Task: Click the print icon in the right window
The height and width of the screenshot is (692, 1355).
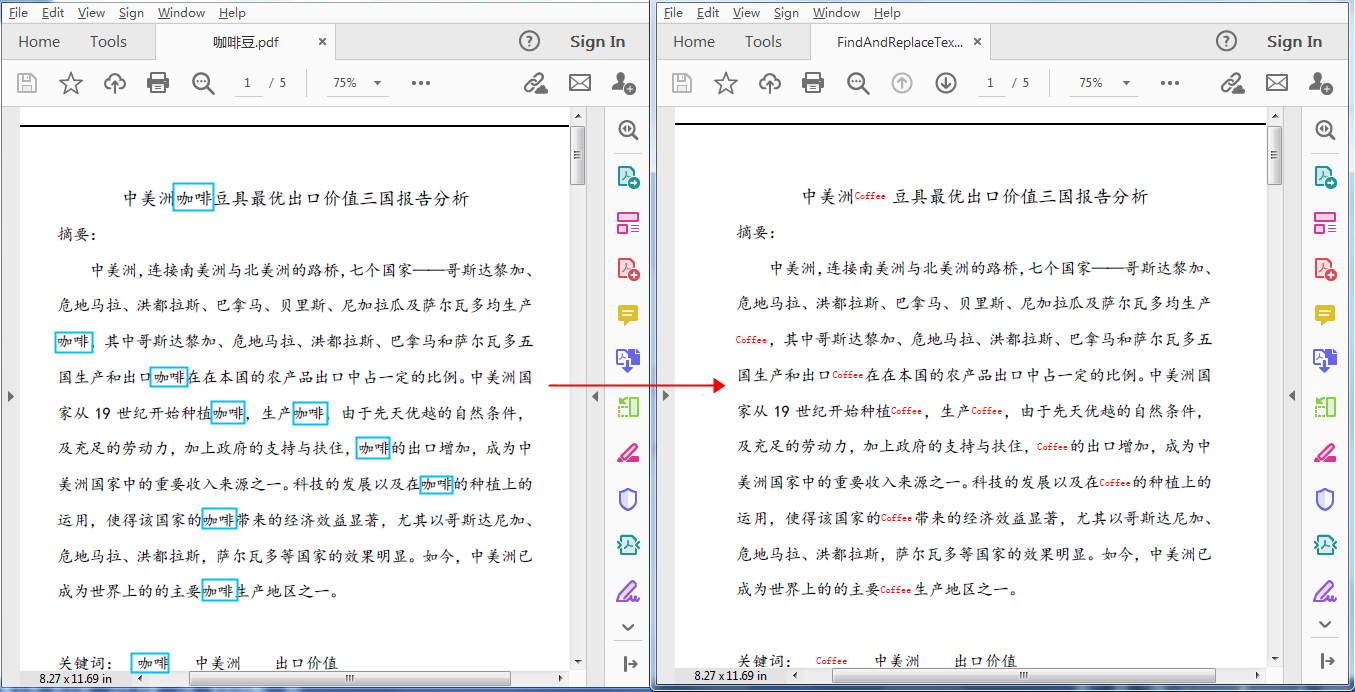Action: point(813,83)
